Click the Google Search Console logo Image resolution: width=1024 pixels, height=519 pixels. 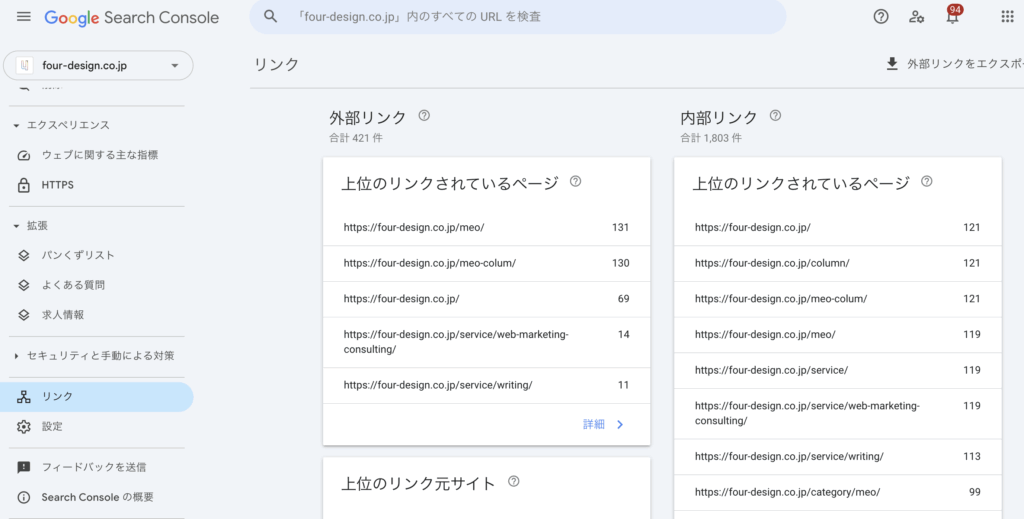[131, 18]
